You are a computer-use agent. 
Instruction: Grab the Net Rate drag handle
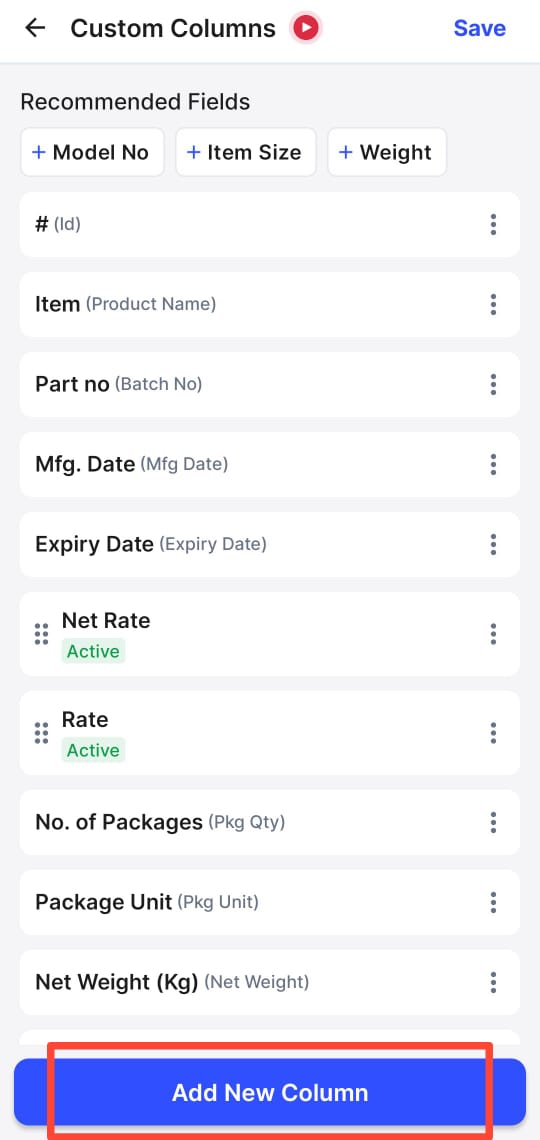42,634
